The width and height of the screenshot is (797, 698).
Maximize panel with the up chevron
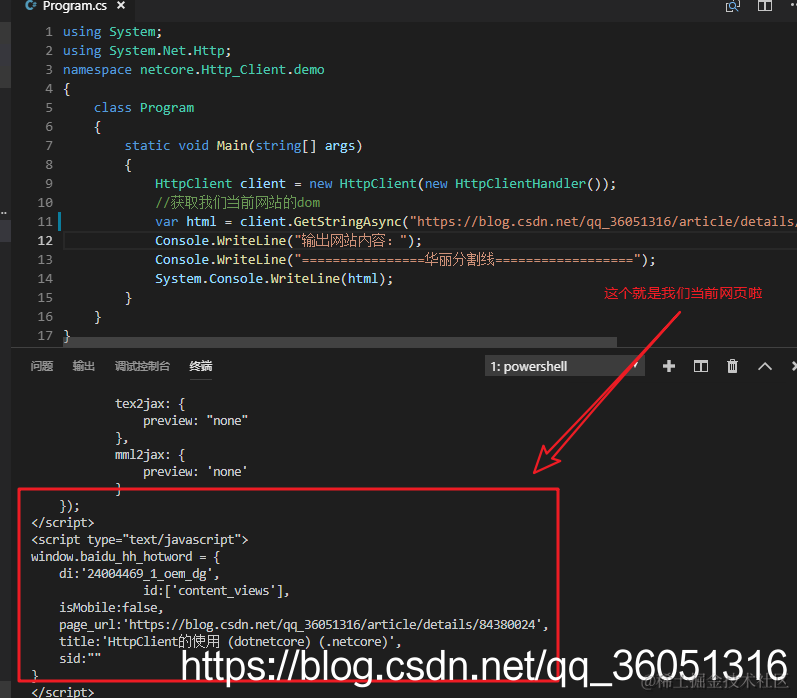coord(764,366)
